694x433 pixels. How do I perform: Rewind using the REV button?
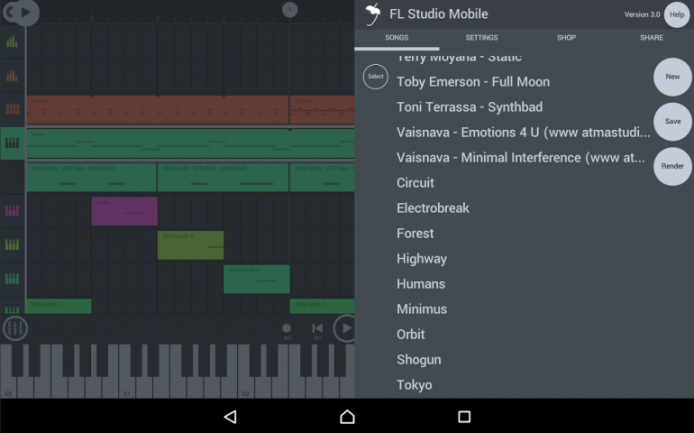click(x=317, y=329)
